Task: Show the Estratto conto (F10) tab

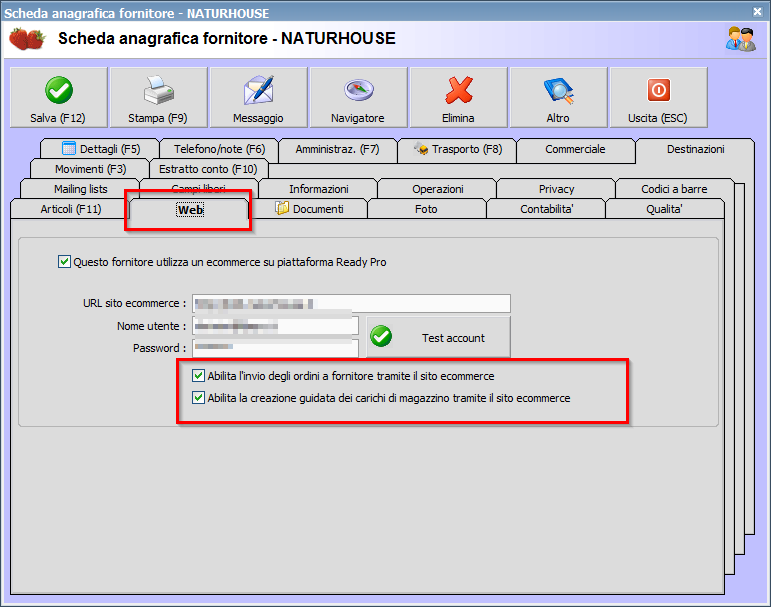Action: (208, 169)
